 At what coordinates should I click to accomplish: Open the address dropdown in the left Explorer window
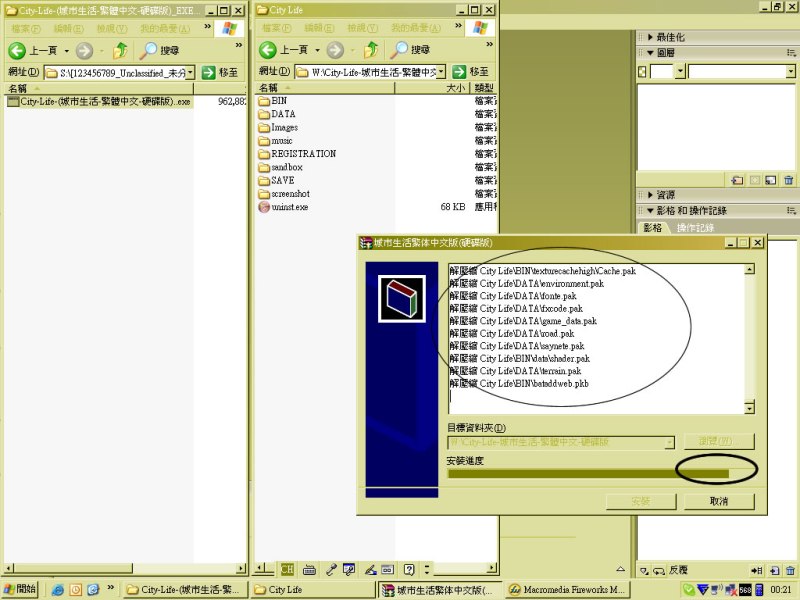pos(190,72)
